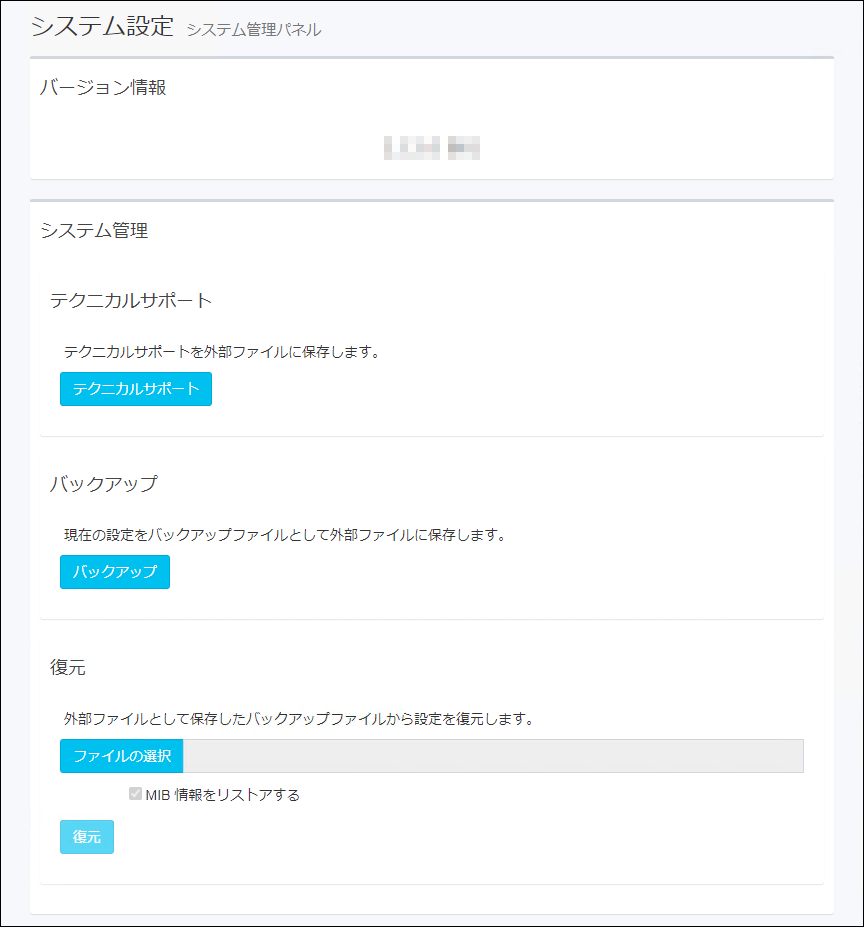Image resolution: width=864 pixels, height=927 pixels.
Task: Click the システム管理パネル subtitle text
Action: point(254,30)
